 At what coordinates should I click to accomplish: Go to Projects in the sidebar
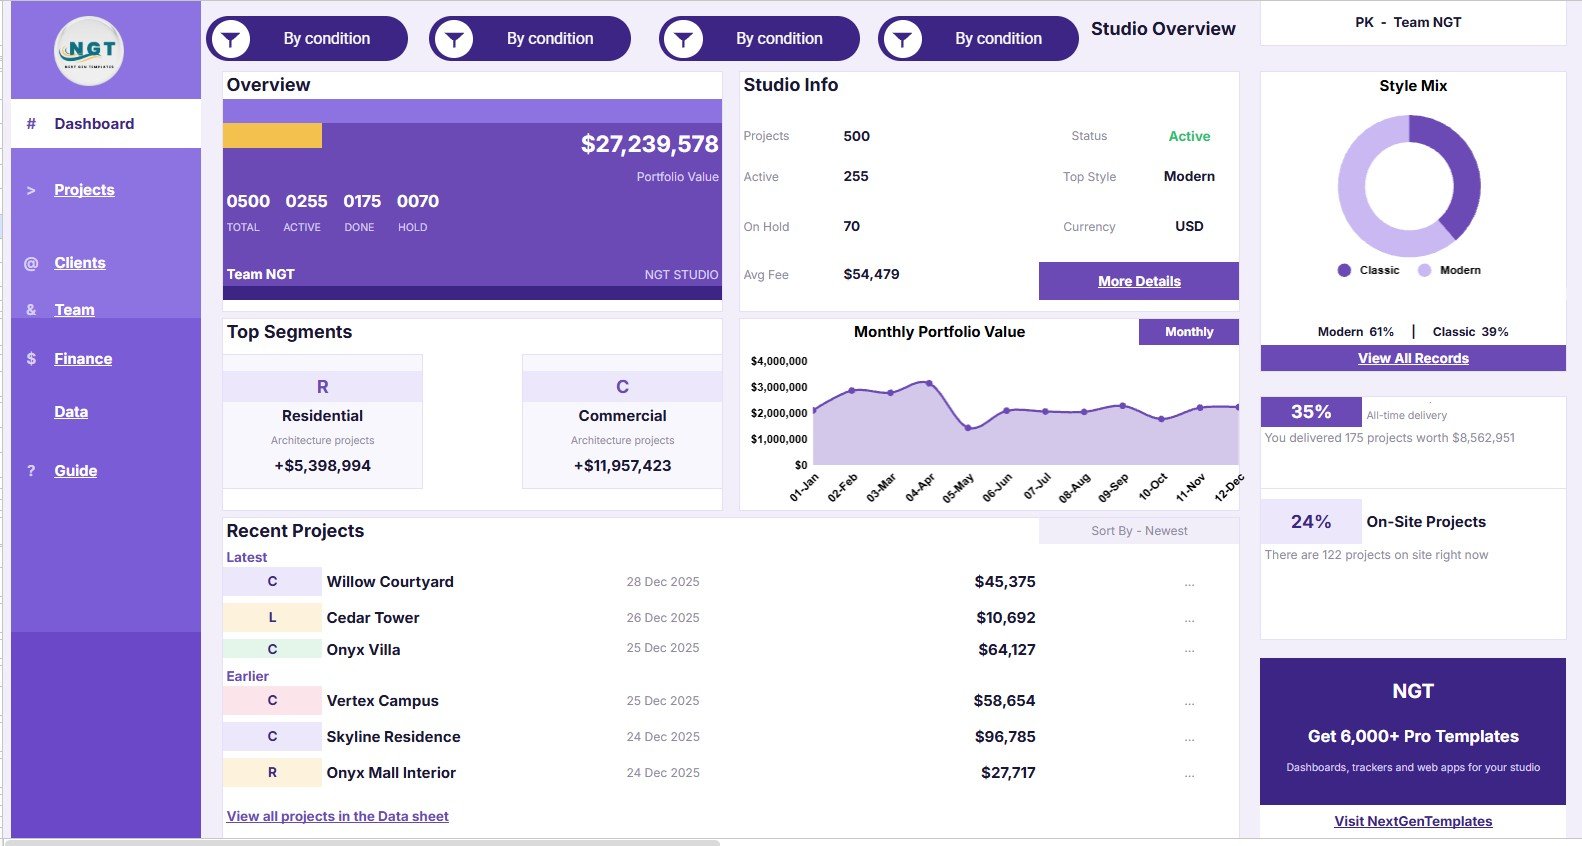pyautogui.click(x=84, y=190)
